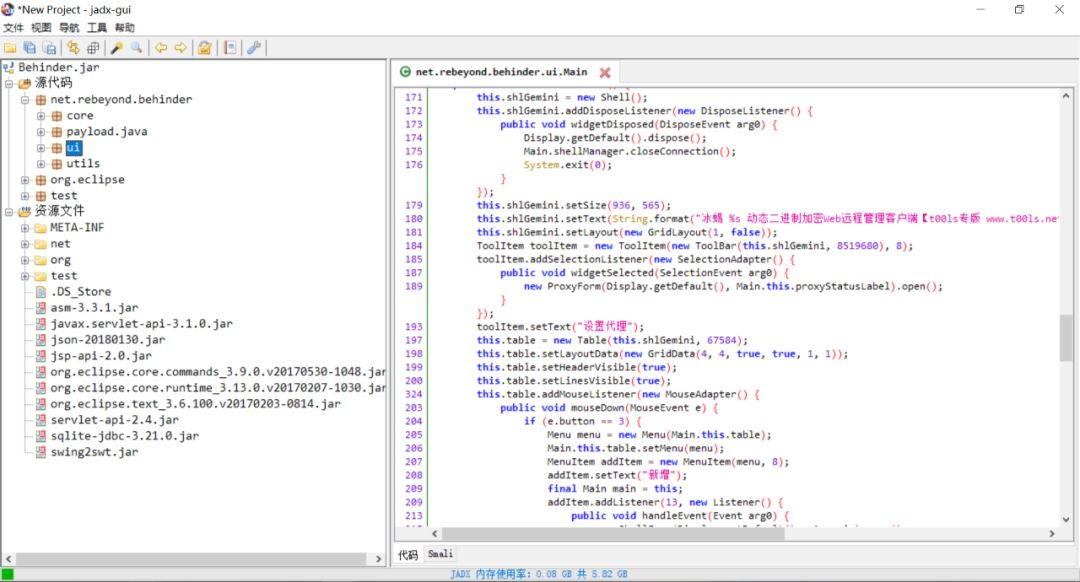Click the class search magnifier icon
Image resolution: width=1080 pixels, height=582 pixels.
pos(136,48)
